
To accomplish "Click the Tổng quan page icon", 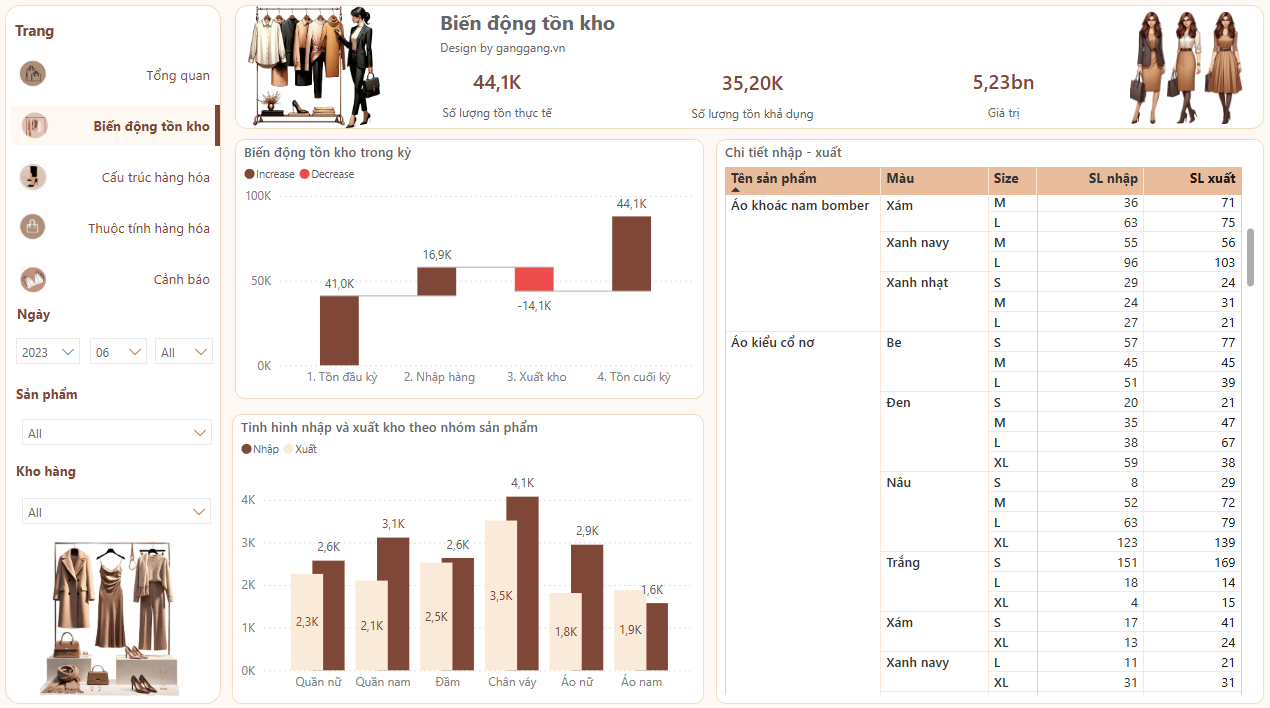I will 33,74.
